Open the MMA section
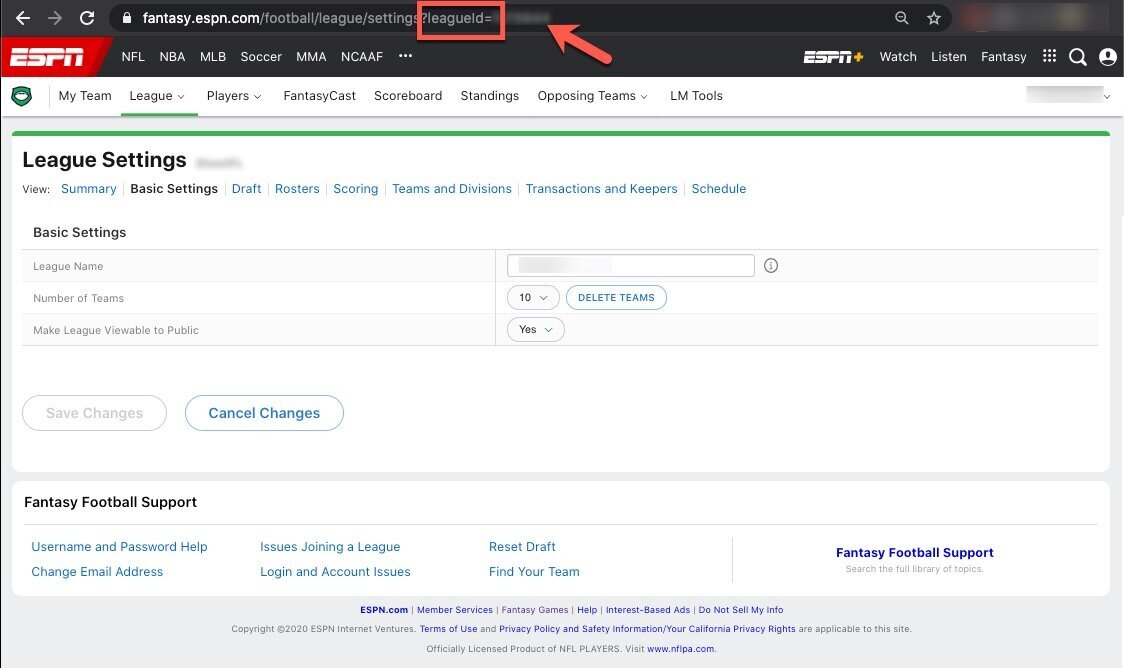 tap(311, 57)
